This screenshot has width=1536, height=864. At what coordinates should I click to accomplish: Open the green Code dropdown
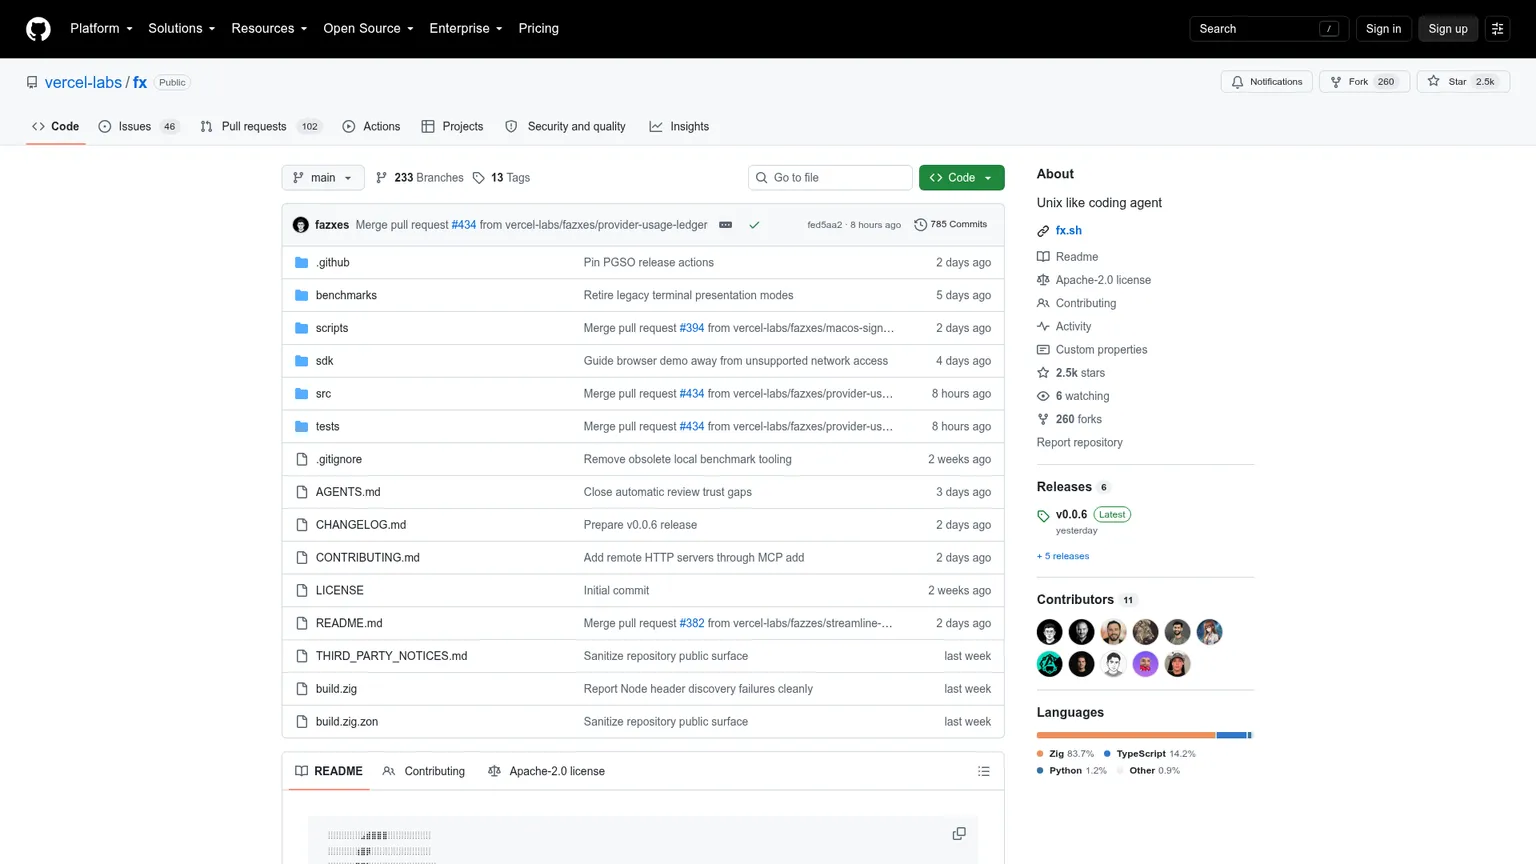pos(961,178)
